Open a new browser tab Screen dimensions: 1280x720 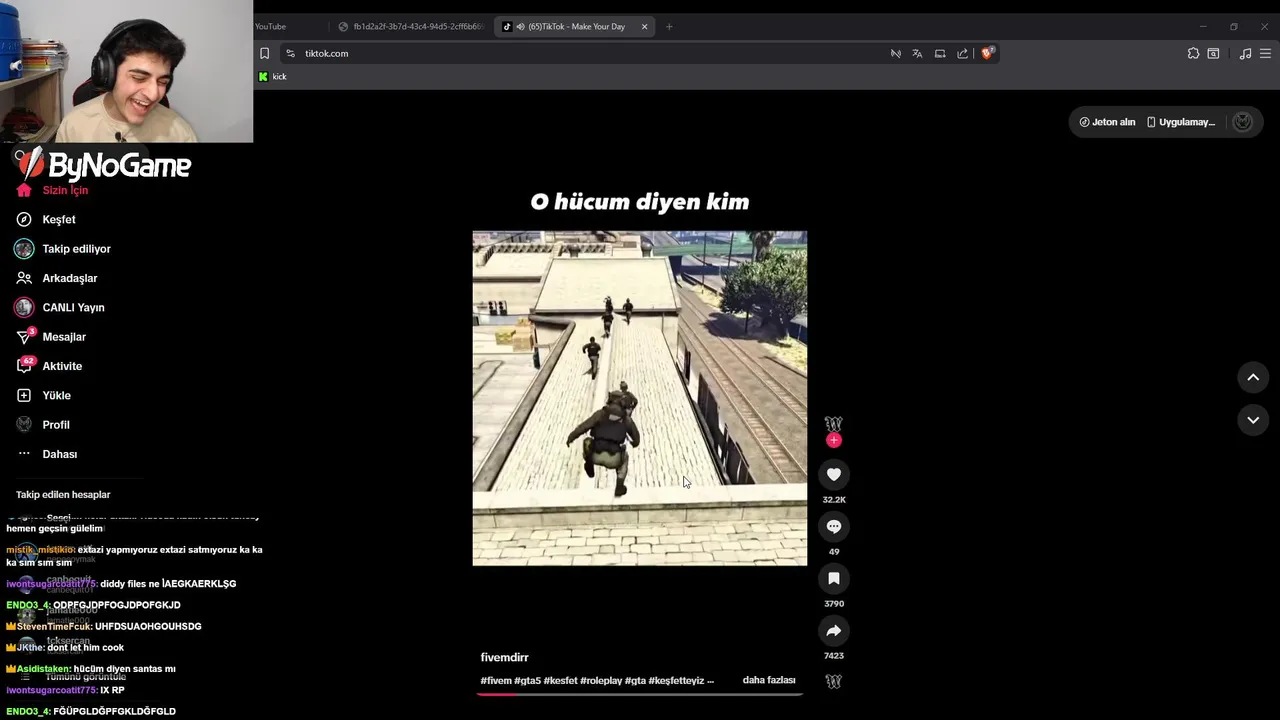tap(669, 26)
